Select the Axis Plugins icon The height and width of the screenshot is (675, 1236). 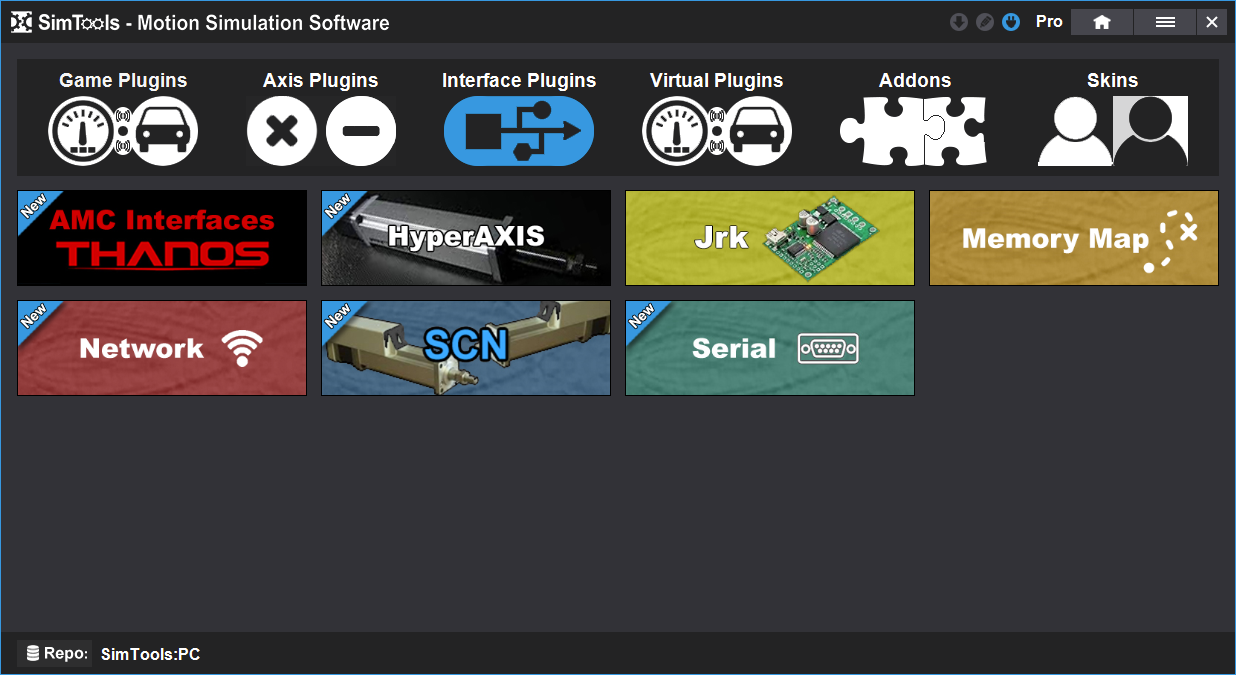[x=321, y=131]
